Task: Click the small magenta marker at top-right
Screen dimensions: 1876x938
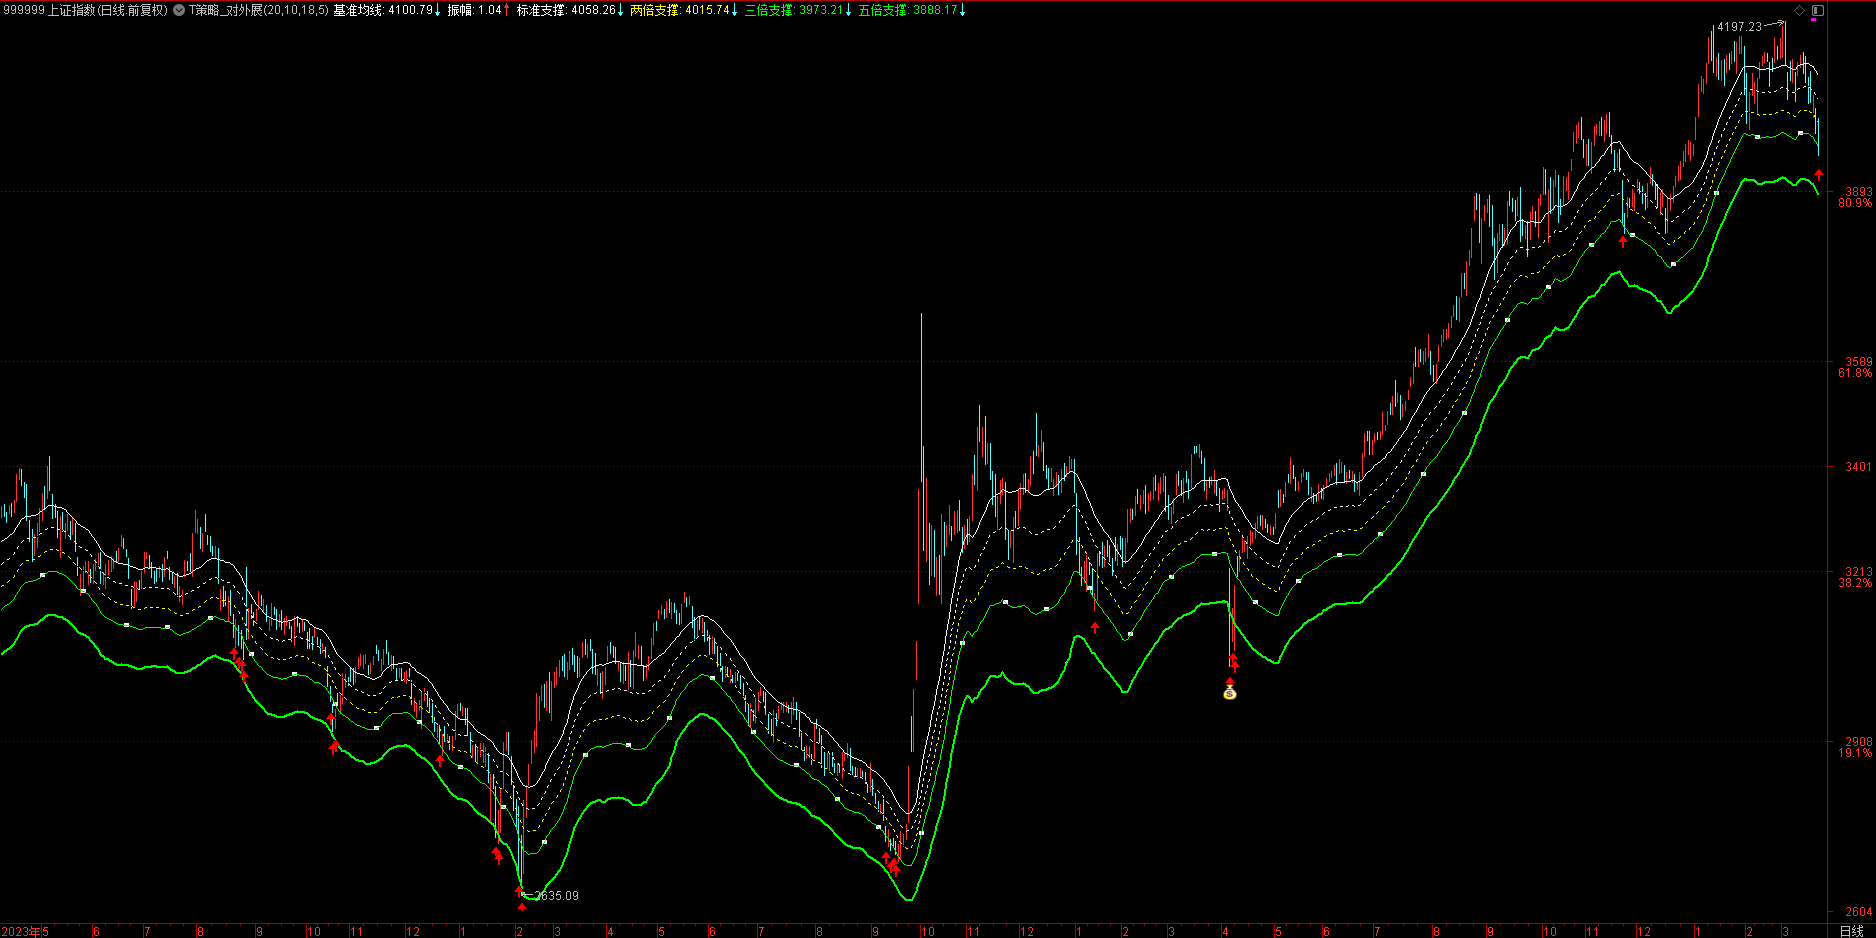Action: click(1814, 20)
